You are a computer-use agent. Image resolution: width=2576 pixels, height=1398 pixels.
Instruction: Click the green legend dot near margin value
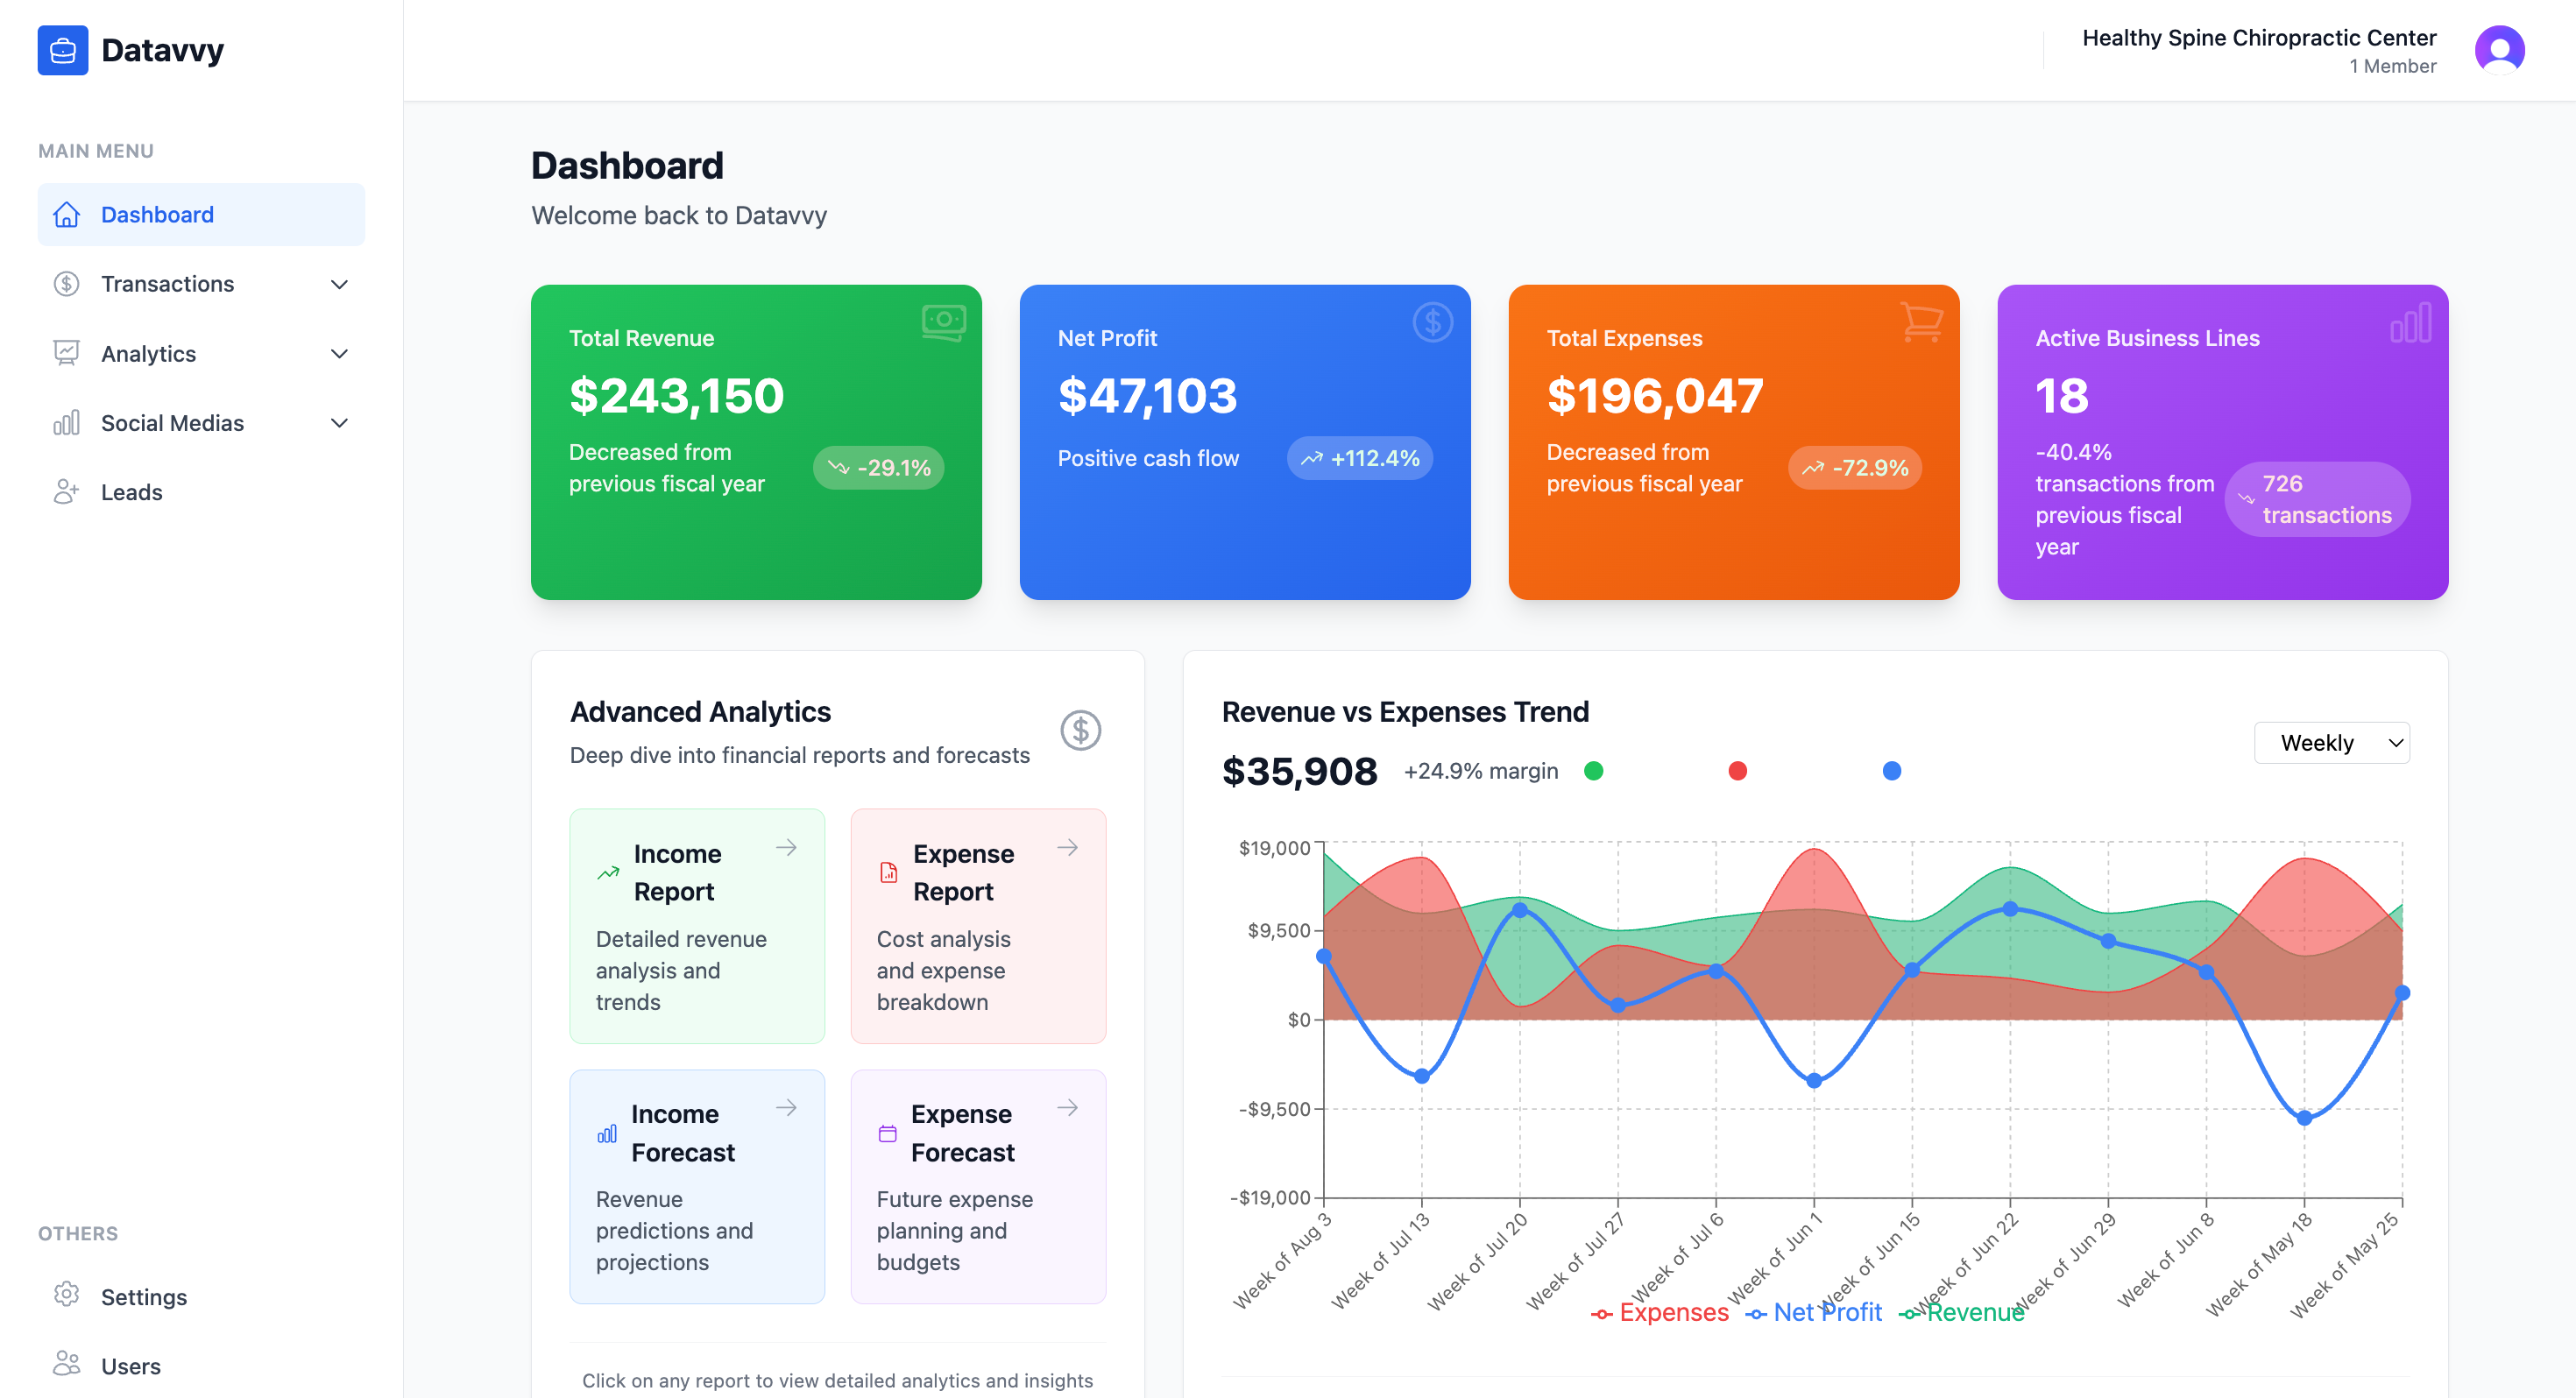click(x=1595, y=770)
